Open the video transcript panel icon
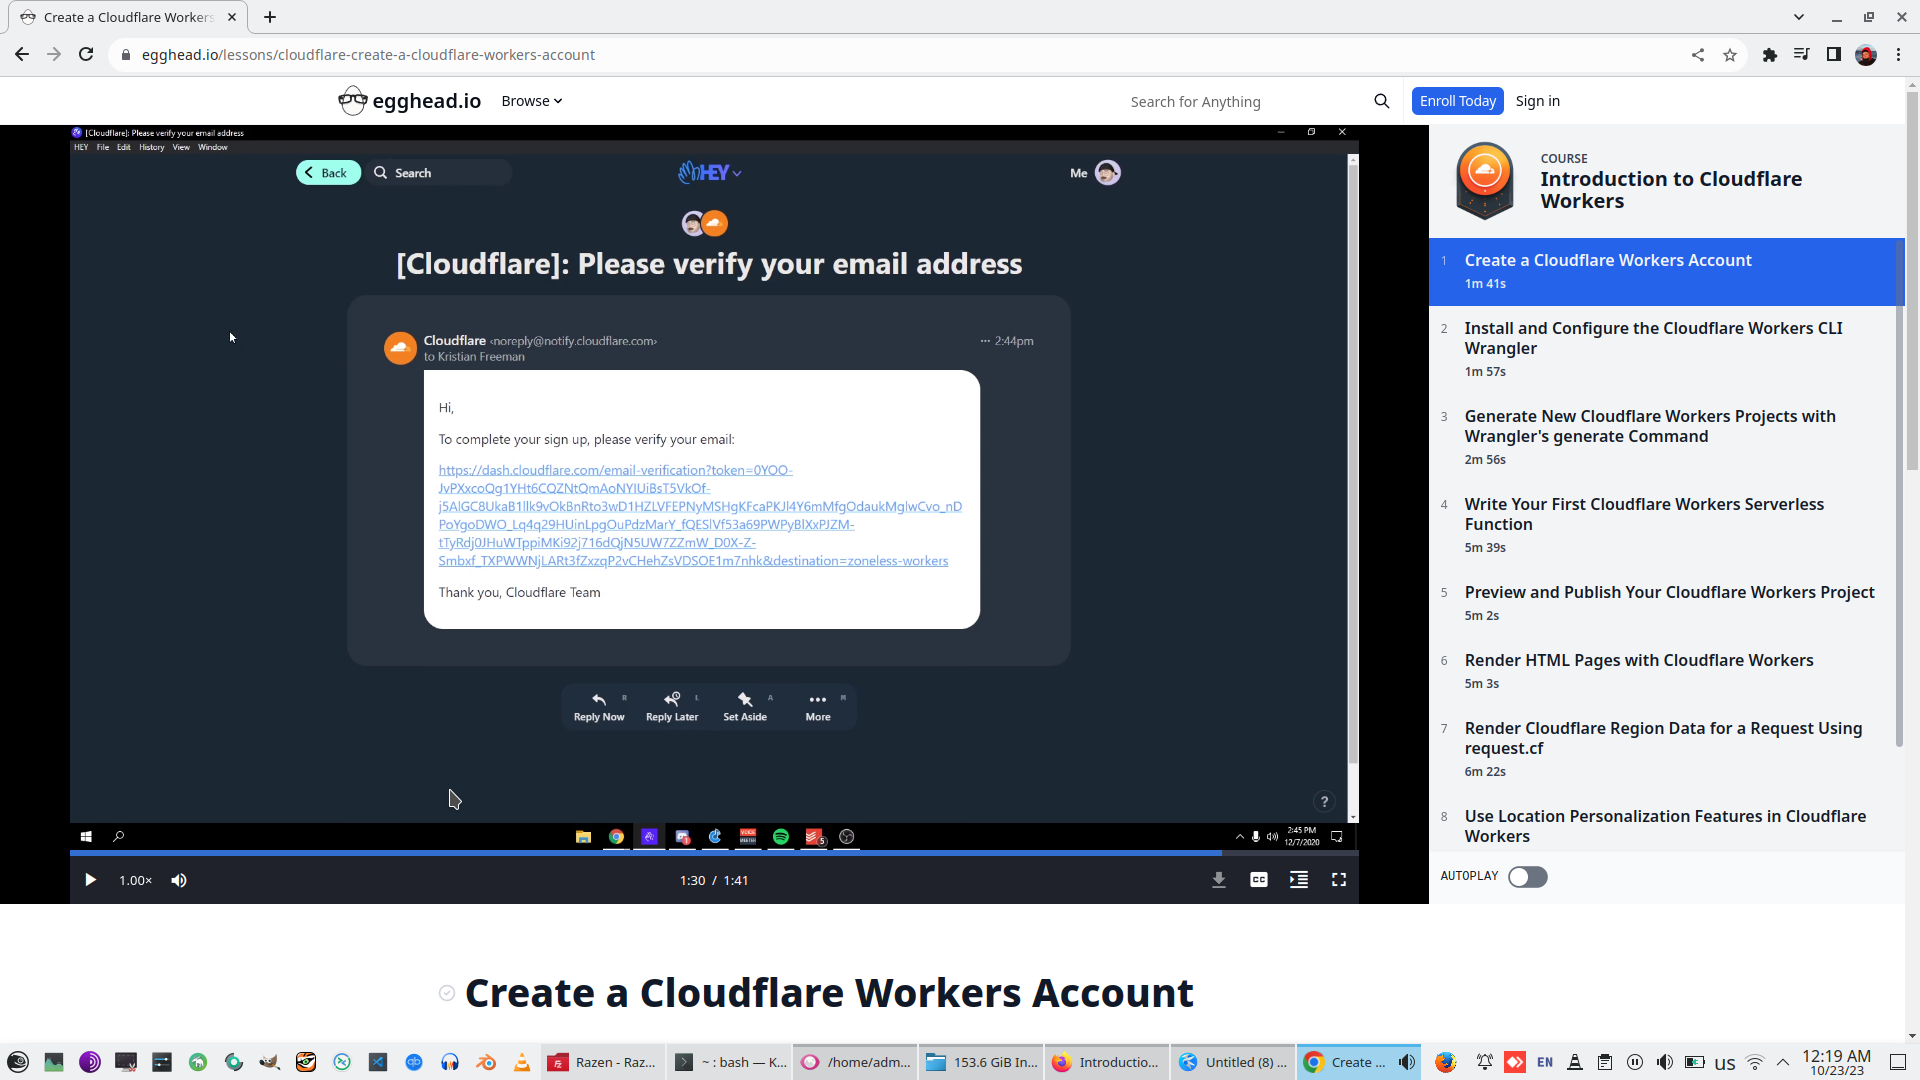The image size is (1920, 1080). [x=1298, y=880]
